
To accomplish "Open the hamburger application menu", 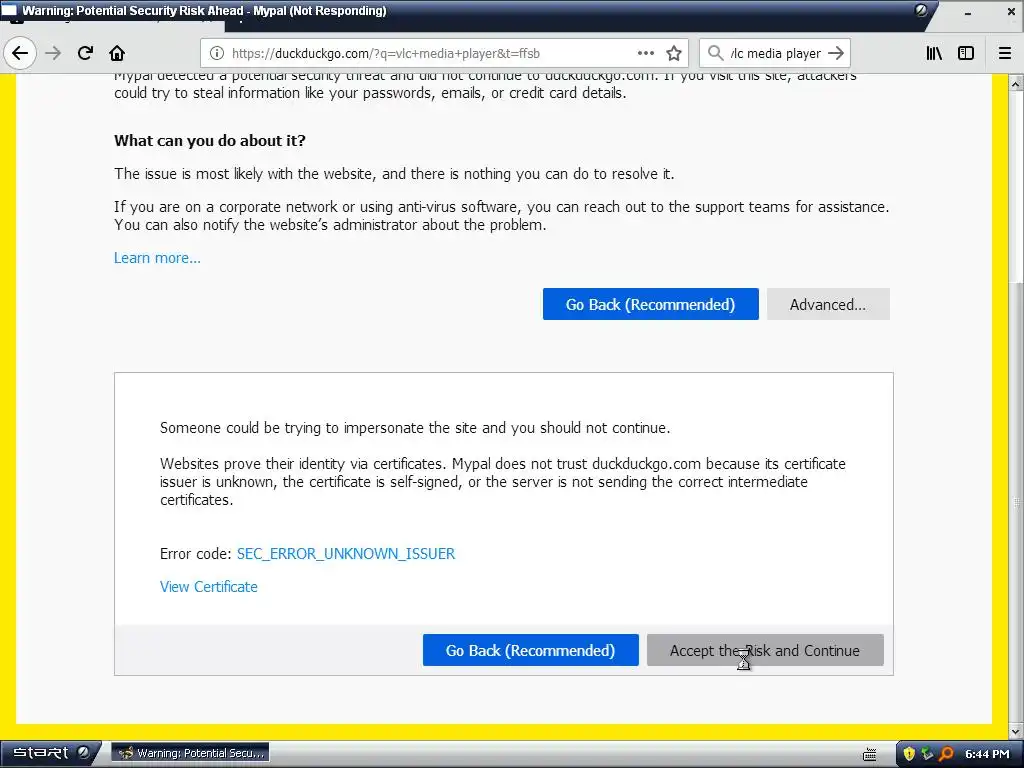I will 1005,54.
